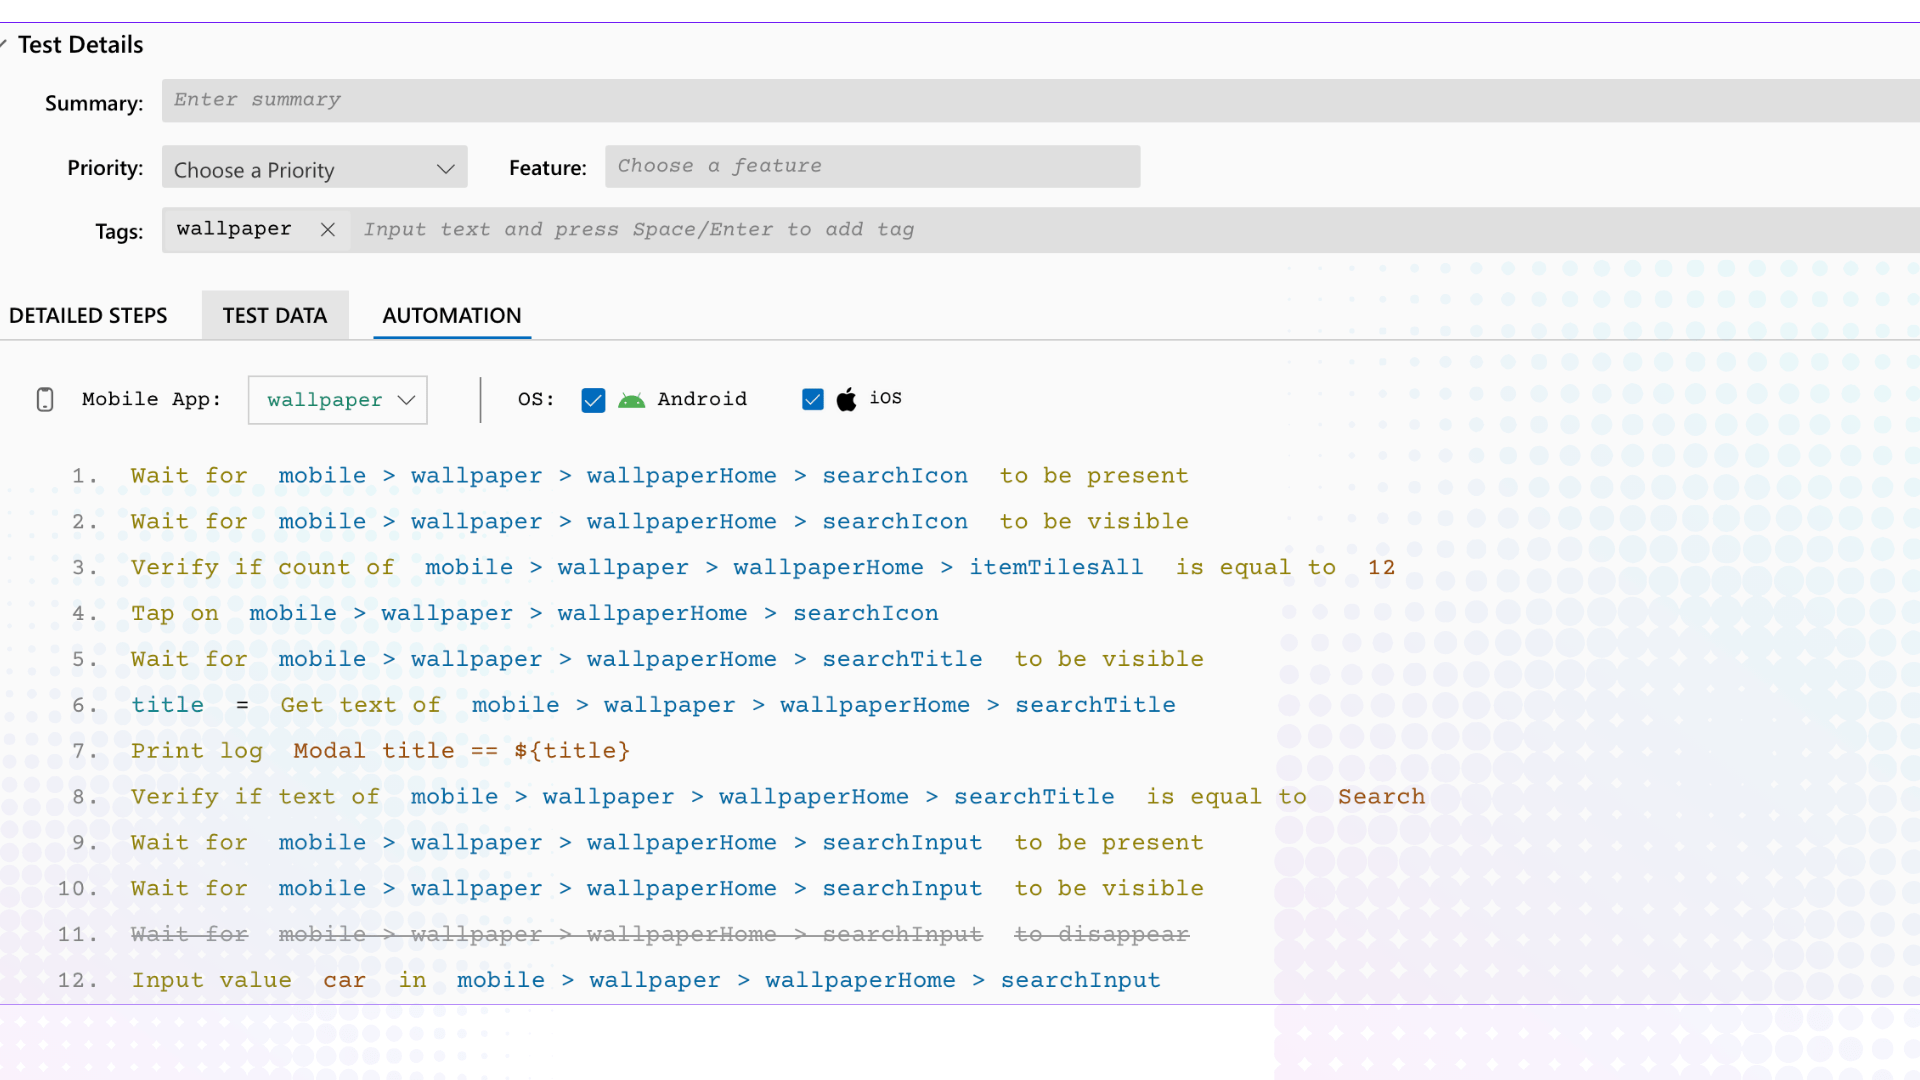1920x1080 pixels.
Task: Select the AUTOMATION tab
Action: pyautogui.click(x=451, y=315)
